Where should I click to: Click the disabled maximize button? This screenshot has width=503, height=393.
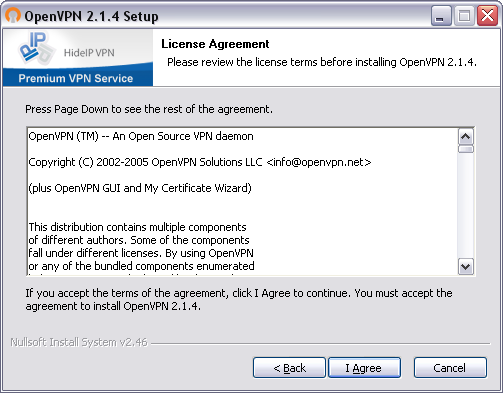click(464, 16)
